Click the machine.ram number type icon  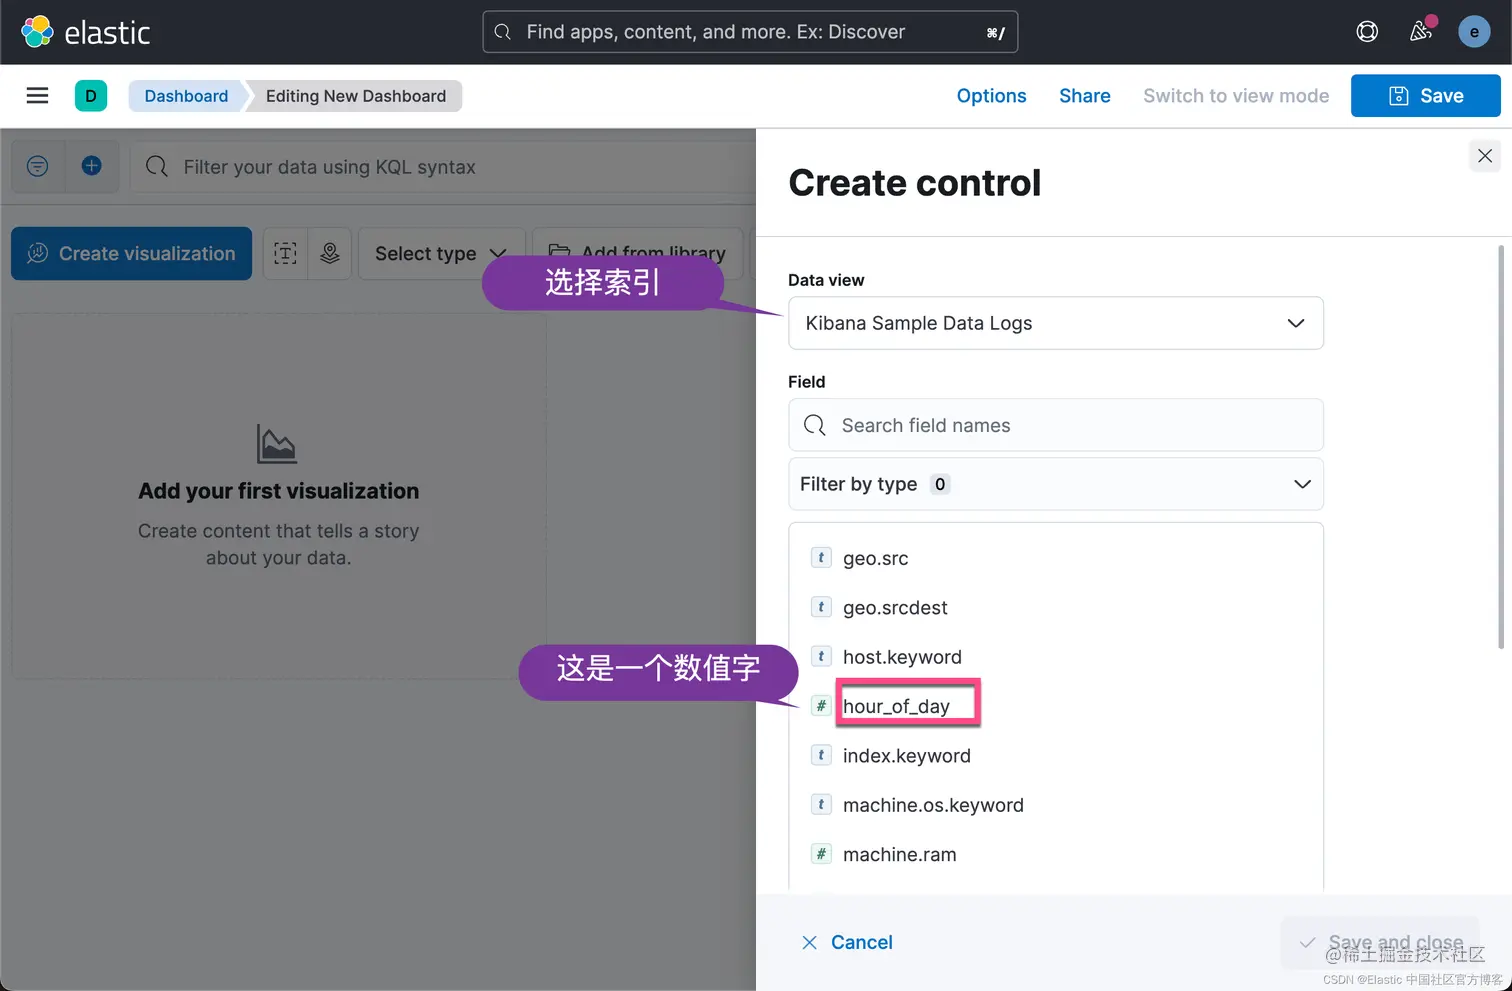click(x=821, y=854)
